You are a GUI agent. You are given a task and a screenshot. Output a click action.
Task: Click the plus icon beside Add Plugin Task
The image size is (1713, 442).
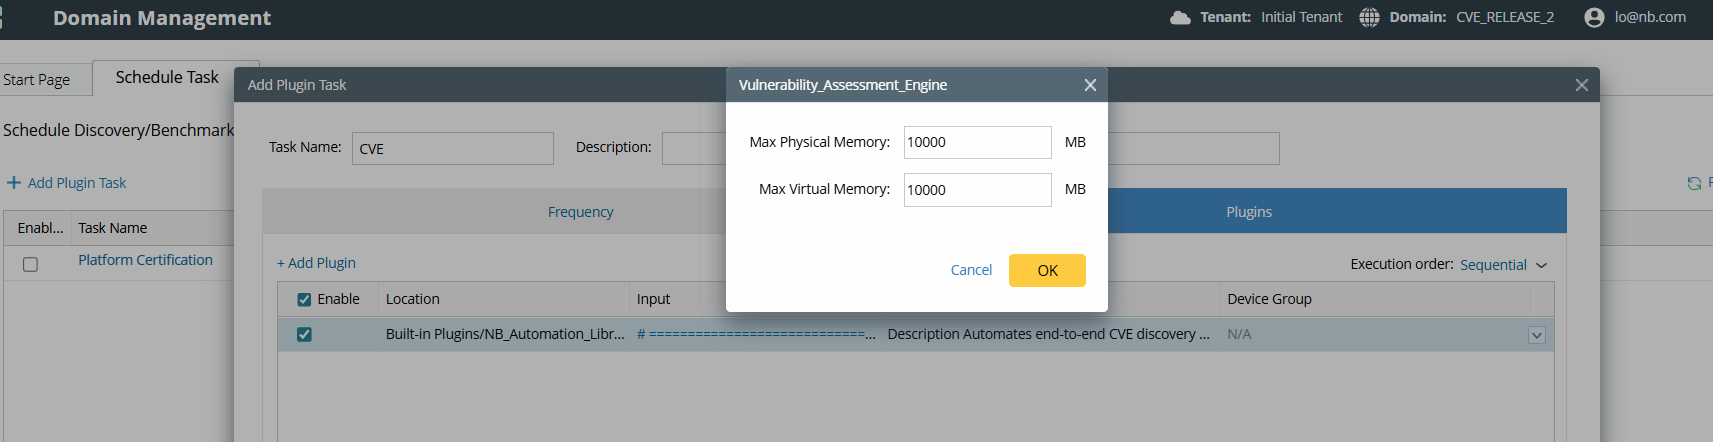coord(14,183)
